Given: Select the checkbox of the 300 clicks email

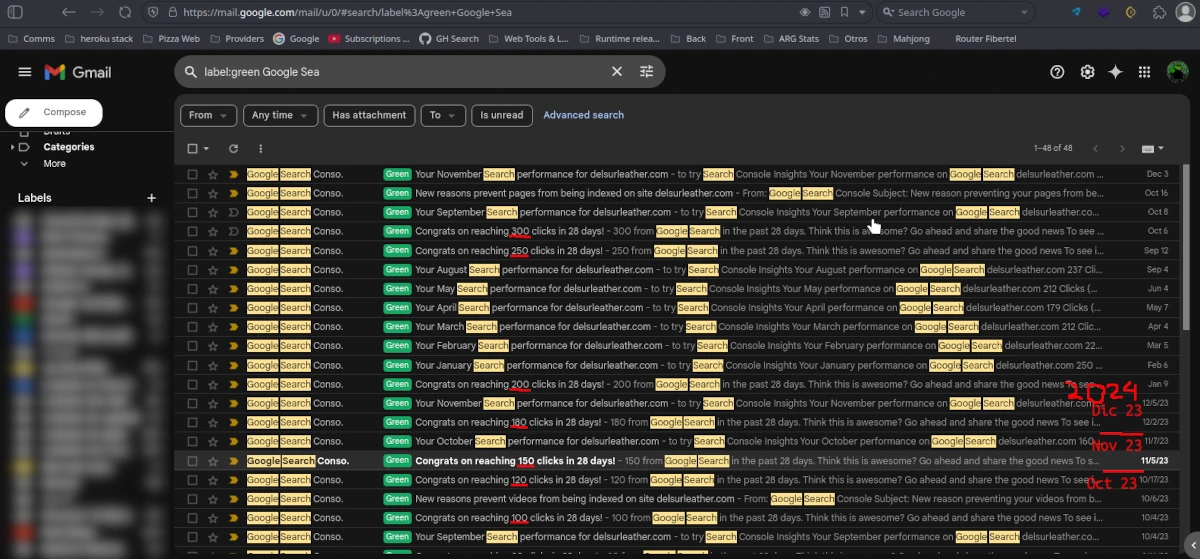Looking at the screenshot, I should tap(193, 231).
